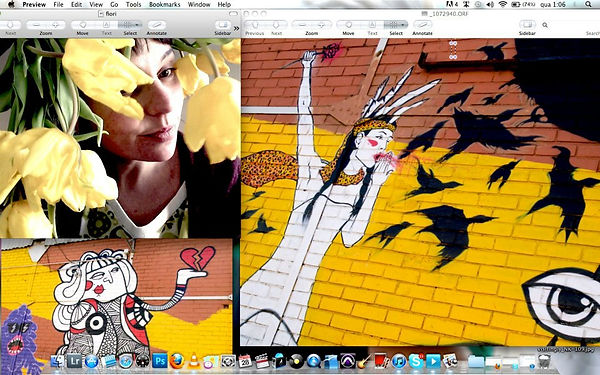
Task: Click Annotate in right Preview window
Action: click(x=422, y=25)
